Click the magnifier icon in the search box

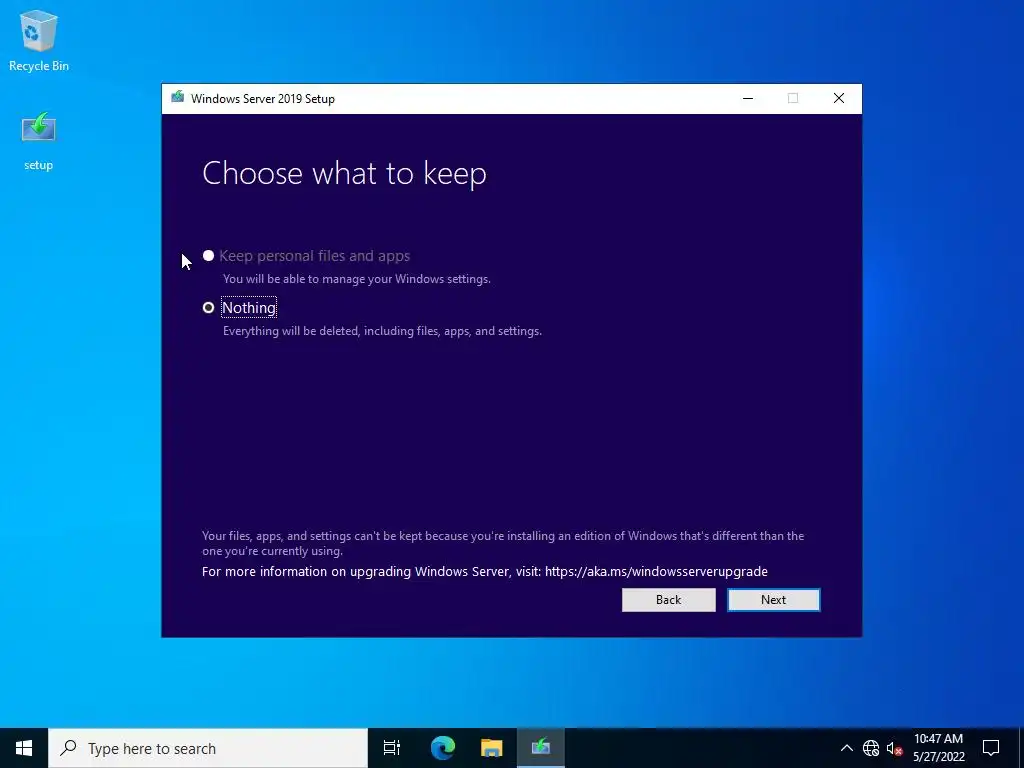coord(69,748)
